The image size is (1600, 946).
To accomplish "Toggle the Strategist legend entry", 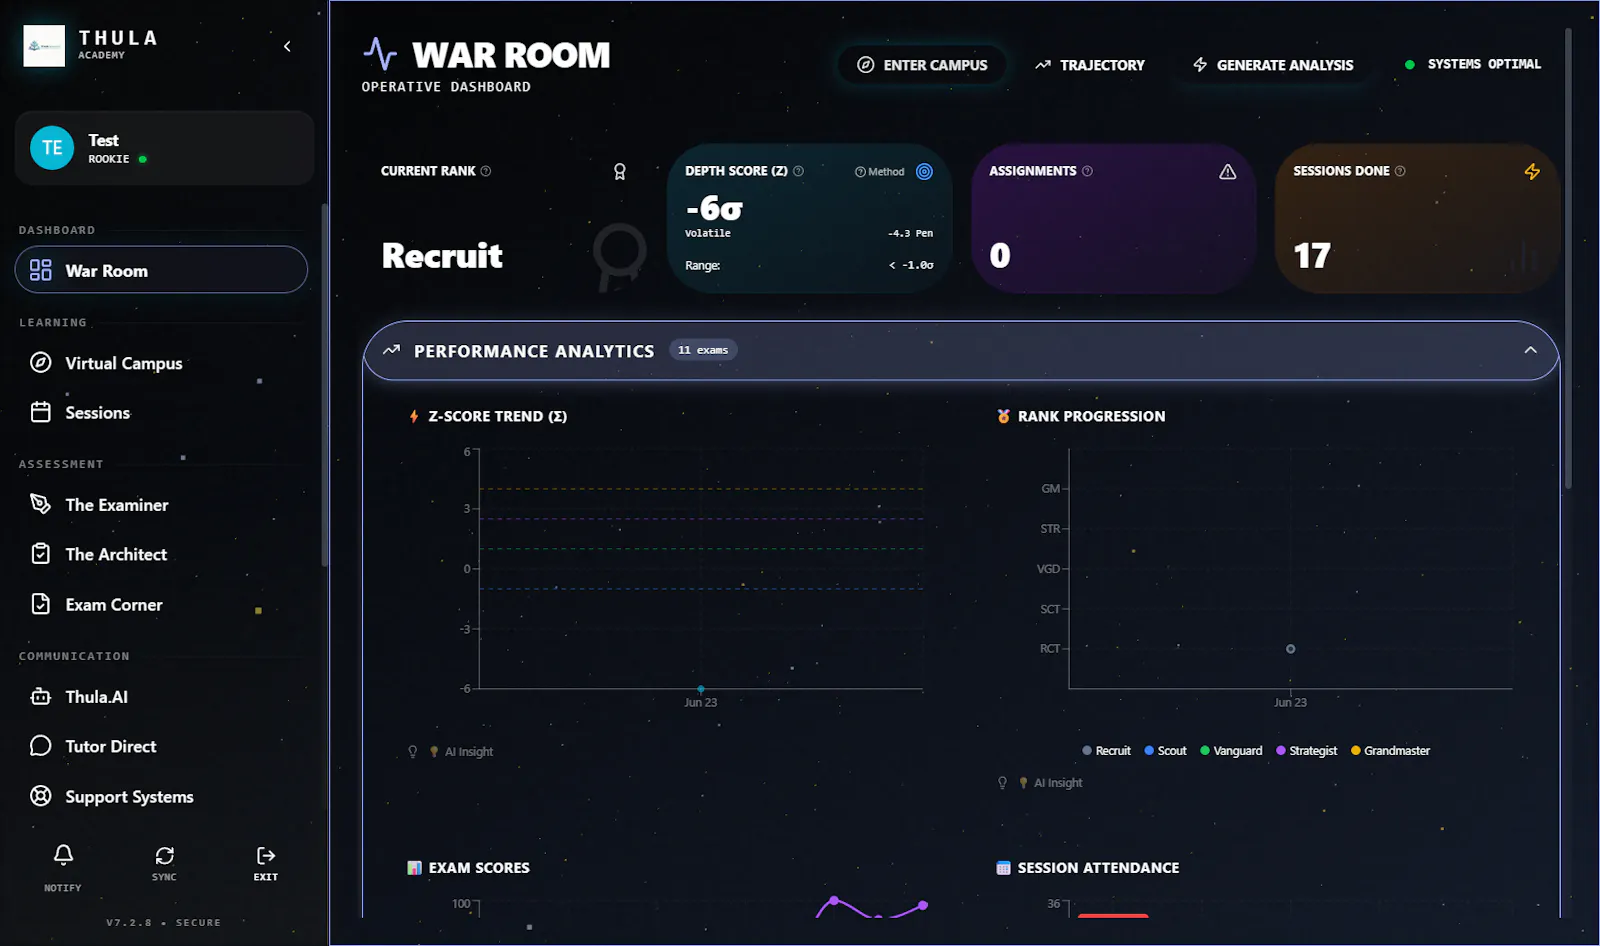I will [1306, 750].
